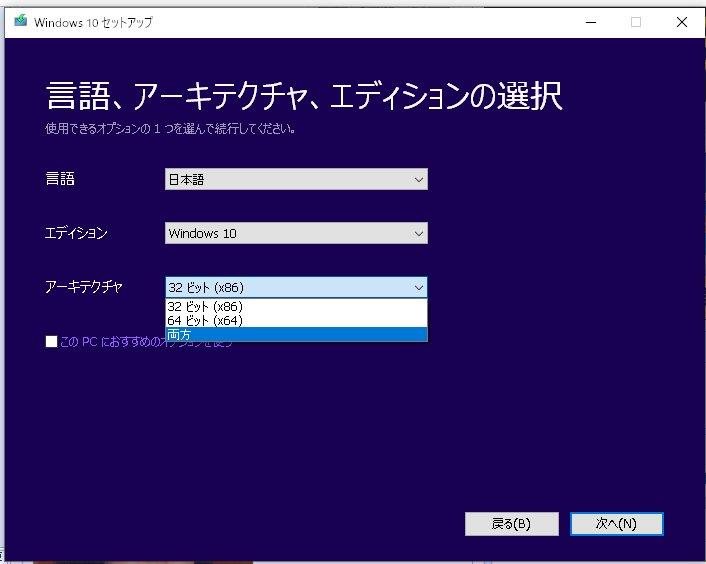The height and width of the screenshot is (564, 706).
Task: Open the エディション dropdown showing Windows 10
Action: tap(296, 233)
